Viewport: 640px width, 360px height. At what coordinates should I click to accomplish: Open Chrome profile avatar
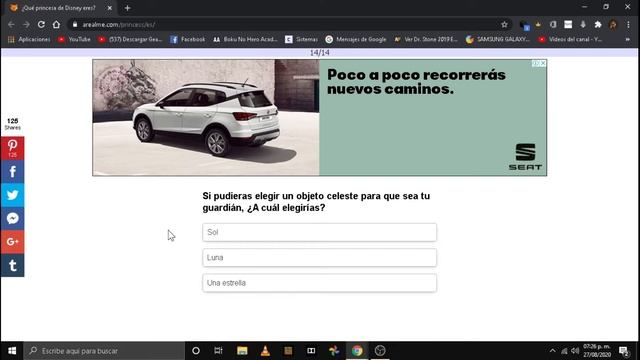pyautogui.click(x=613, y=24)
